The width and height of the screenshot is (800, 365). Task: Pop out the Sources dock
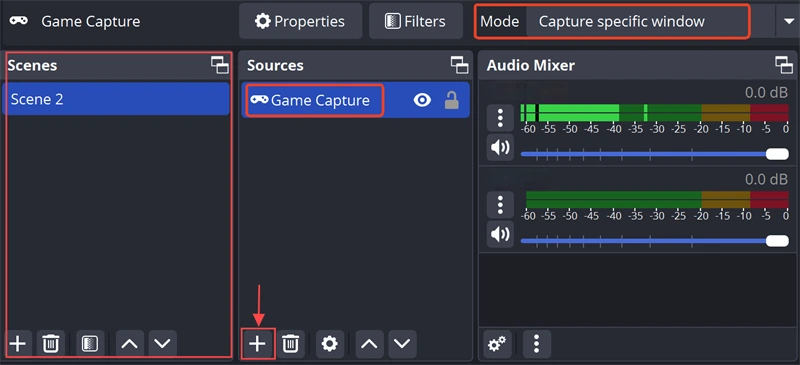(x=460, y=65)
